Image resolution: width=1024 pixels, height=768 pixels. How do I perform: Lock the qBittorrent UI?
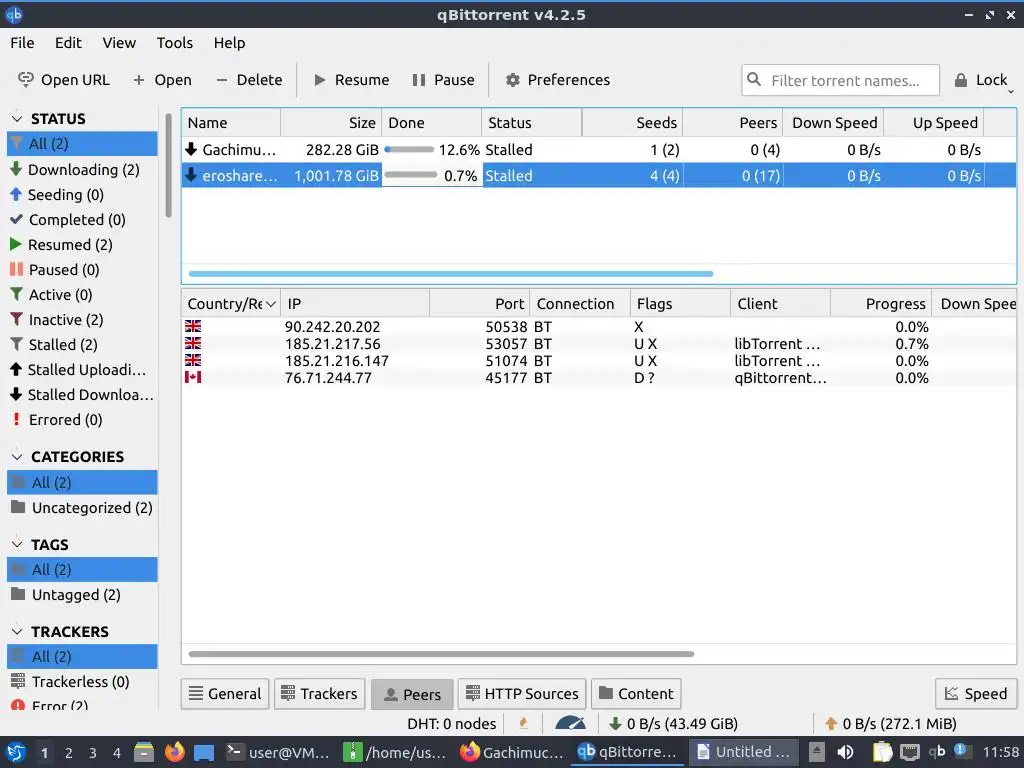coord(981,80)
